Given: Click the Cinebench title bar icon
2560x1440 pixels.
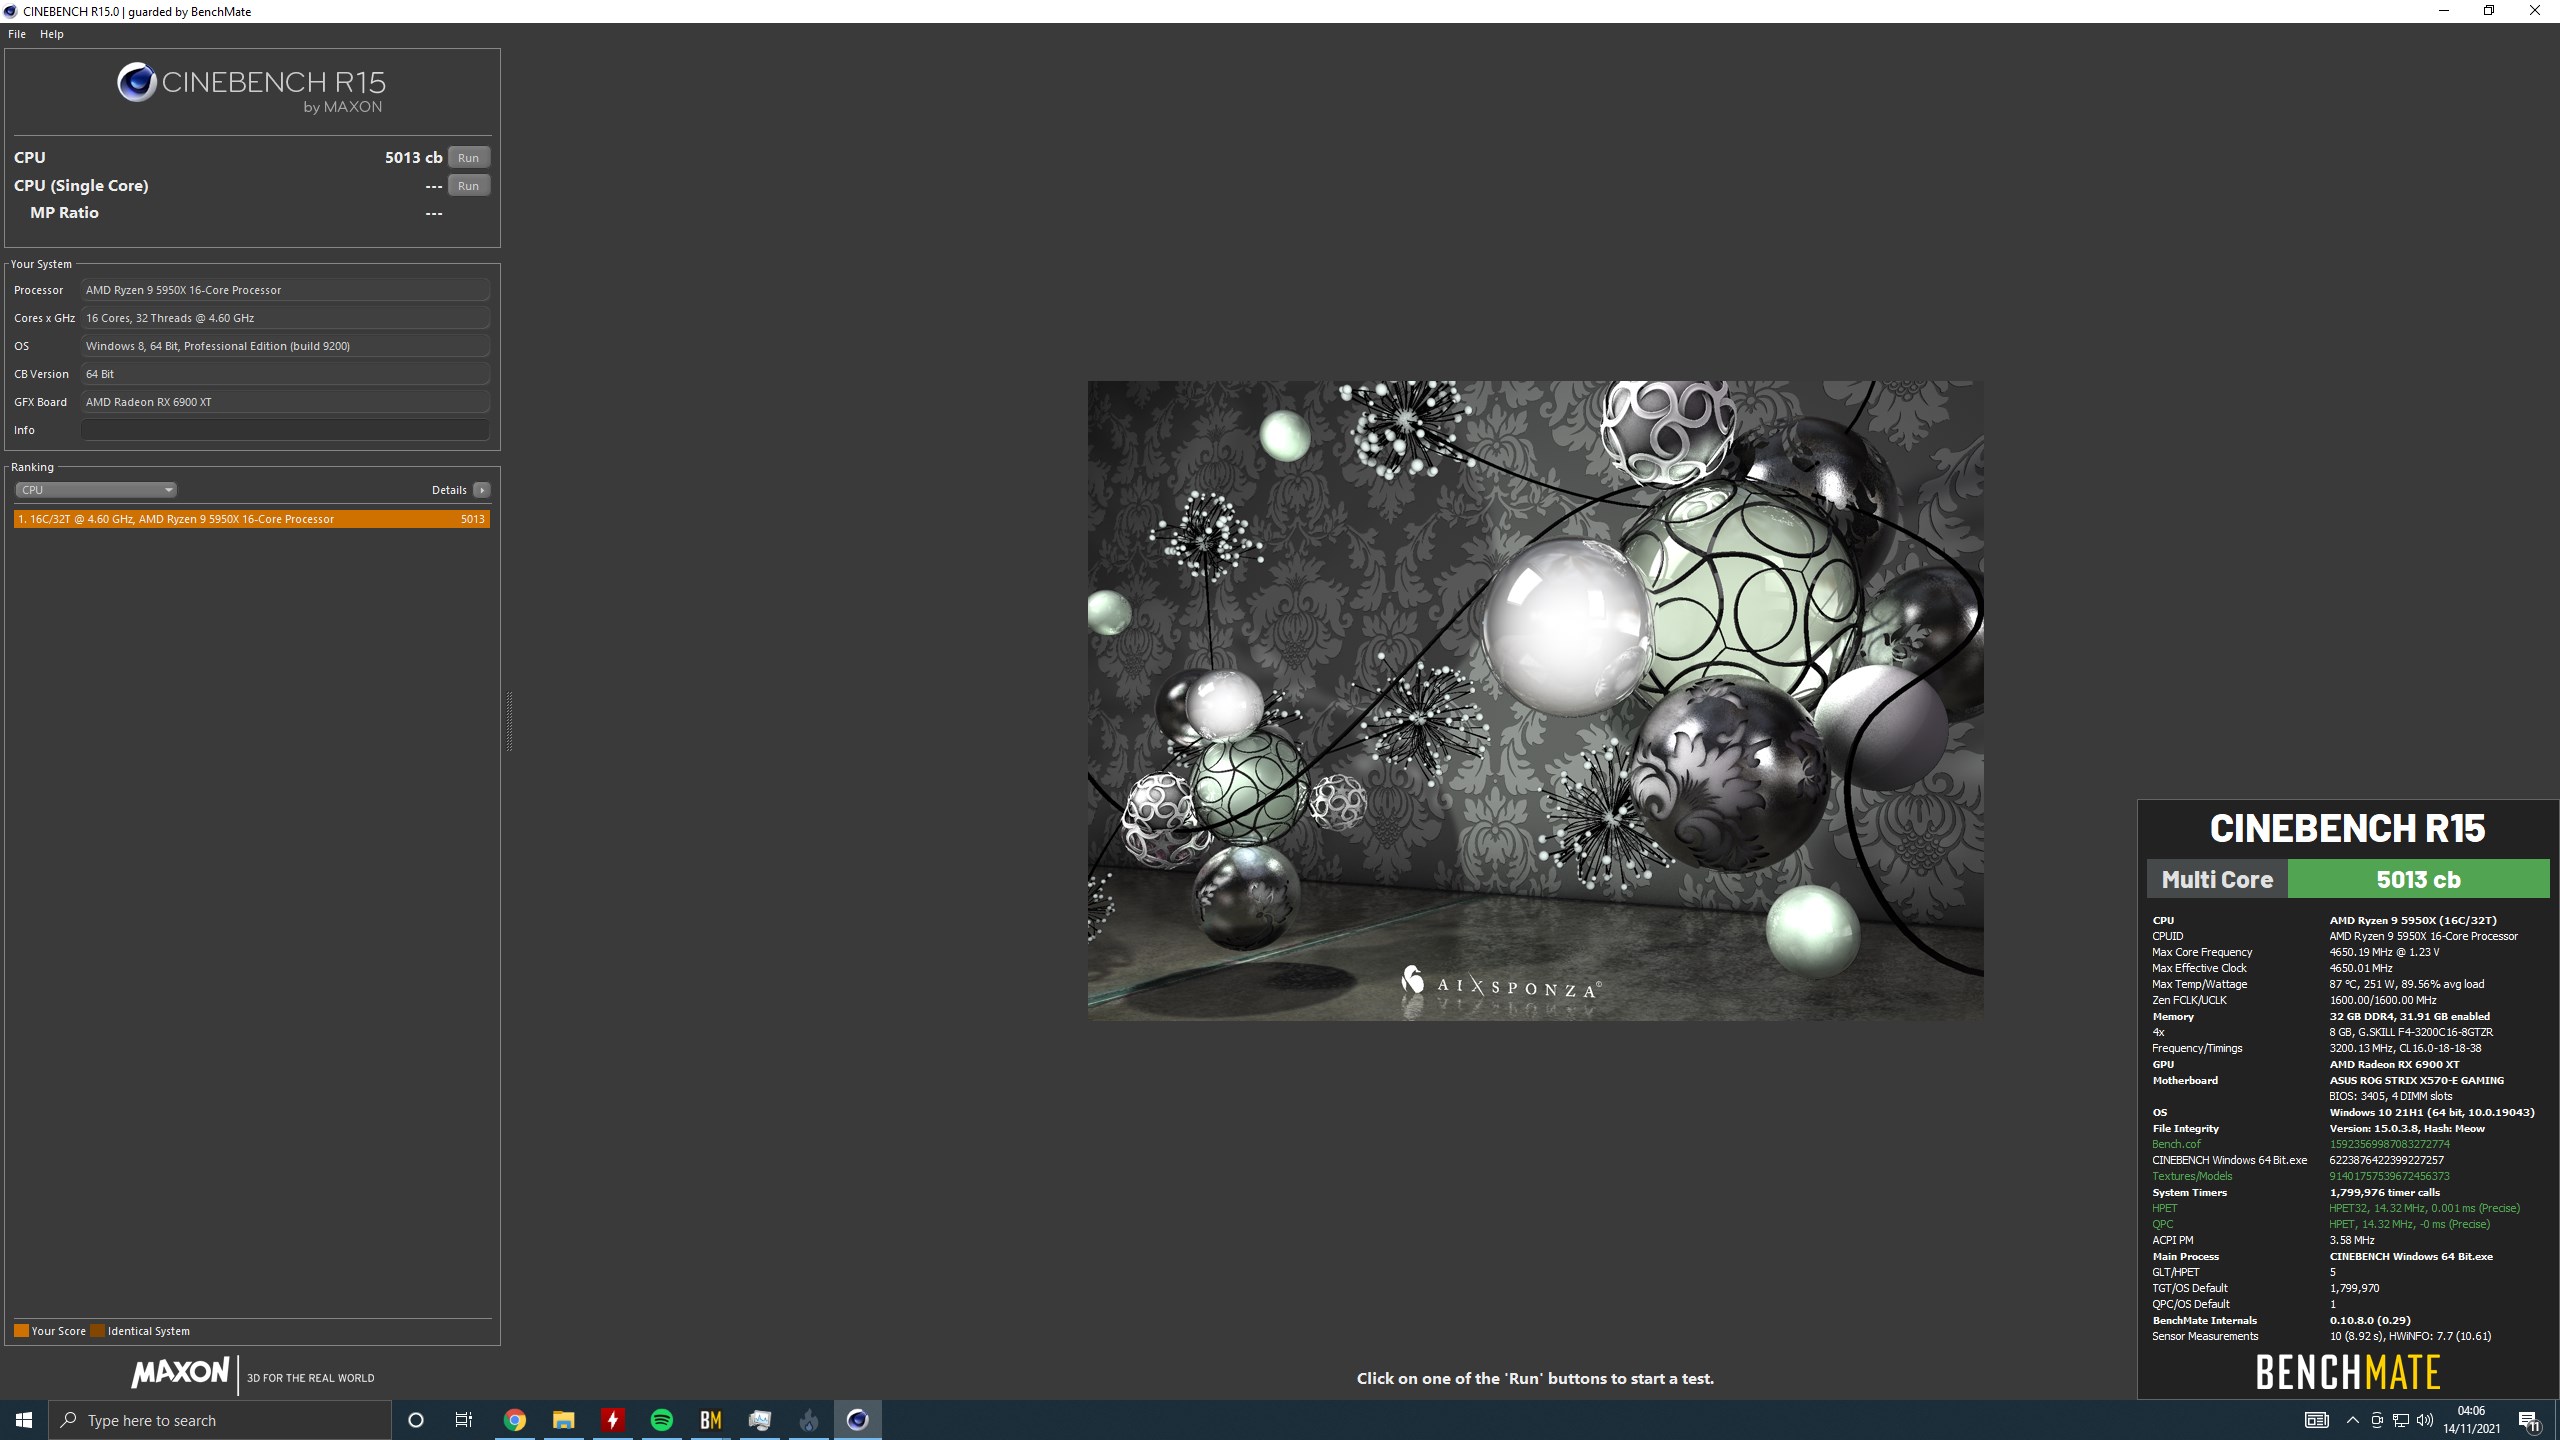Looking at the screenshot, I should tap(10, 11).
